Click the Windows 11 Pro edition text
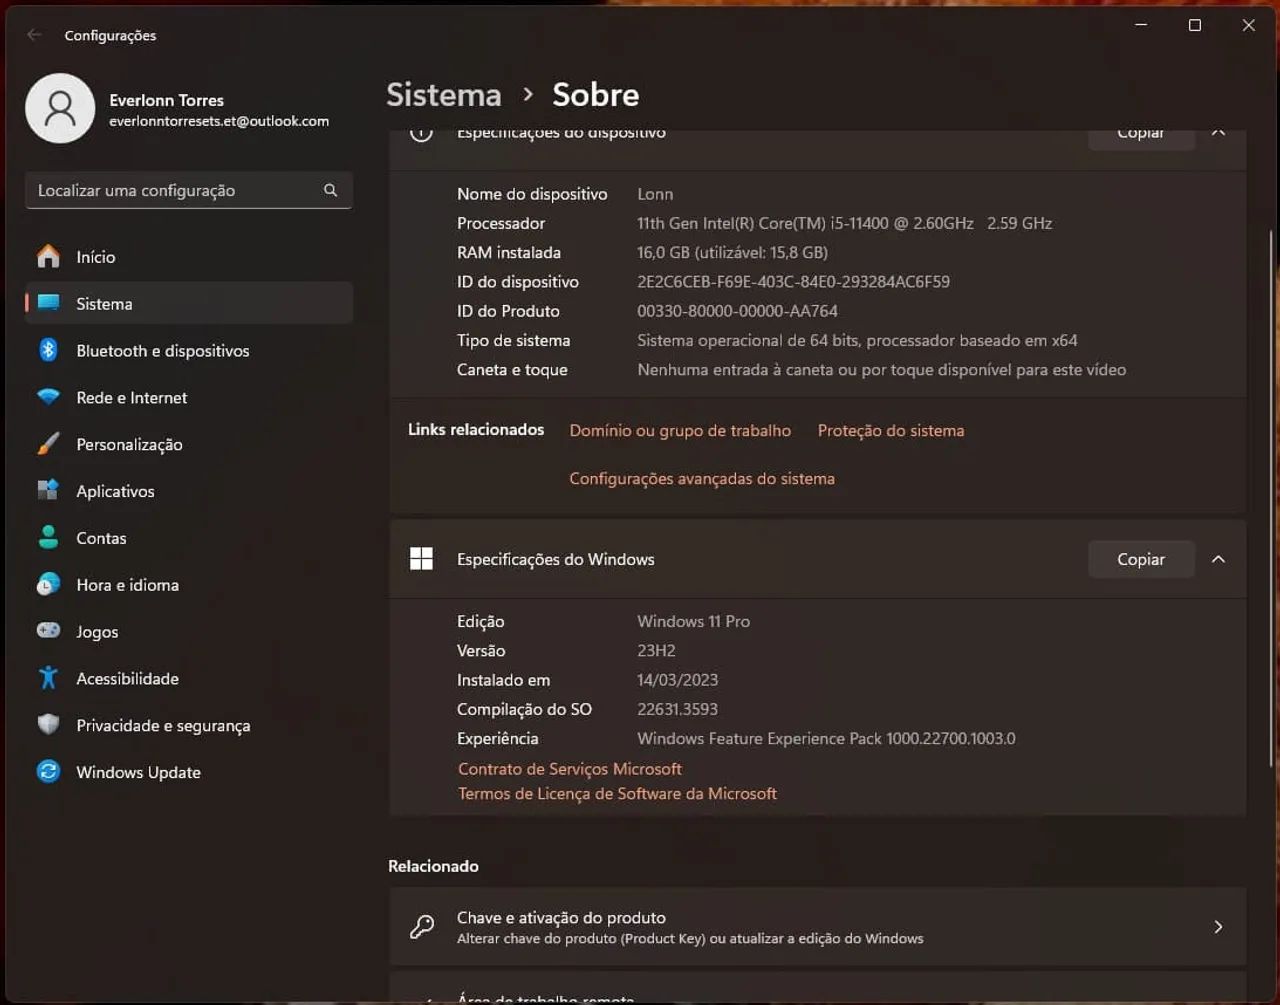 693,621
